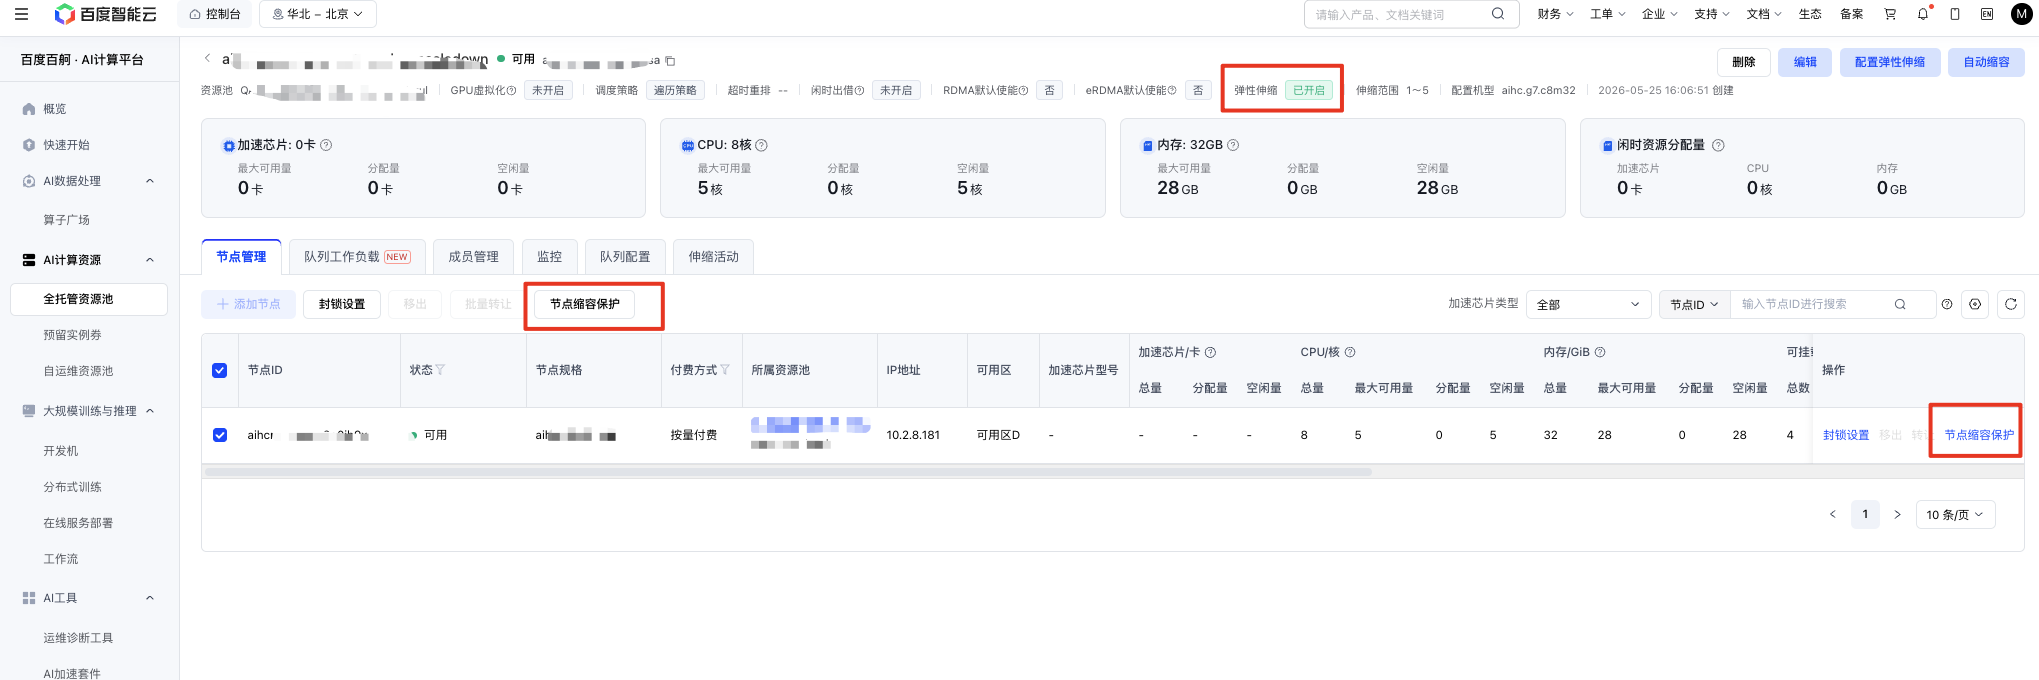Filter by 付费方式 column funnel icon
The image size is (2039, 680).
click(725, 370)
